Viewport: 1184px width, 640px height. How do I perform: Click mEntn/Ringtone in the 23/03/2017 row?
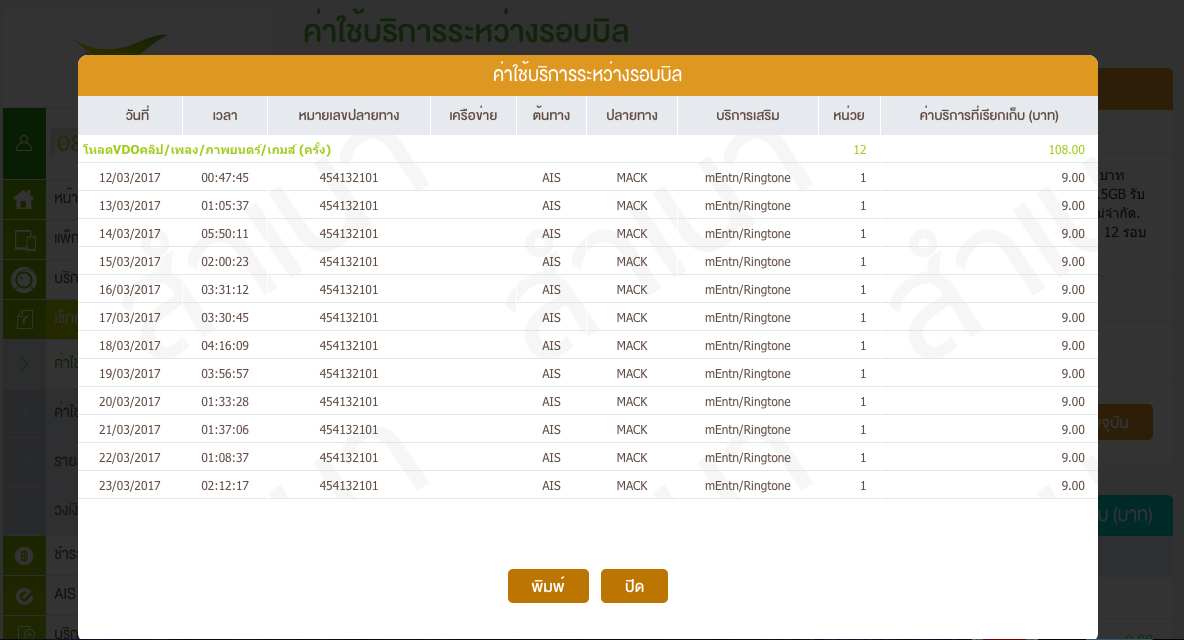(x=748, y=485)
